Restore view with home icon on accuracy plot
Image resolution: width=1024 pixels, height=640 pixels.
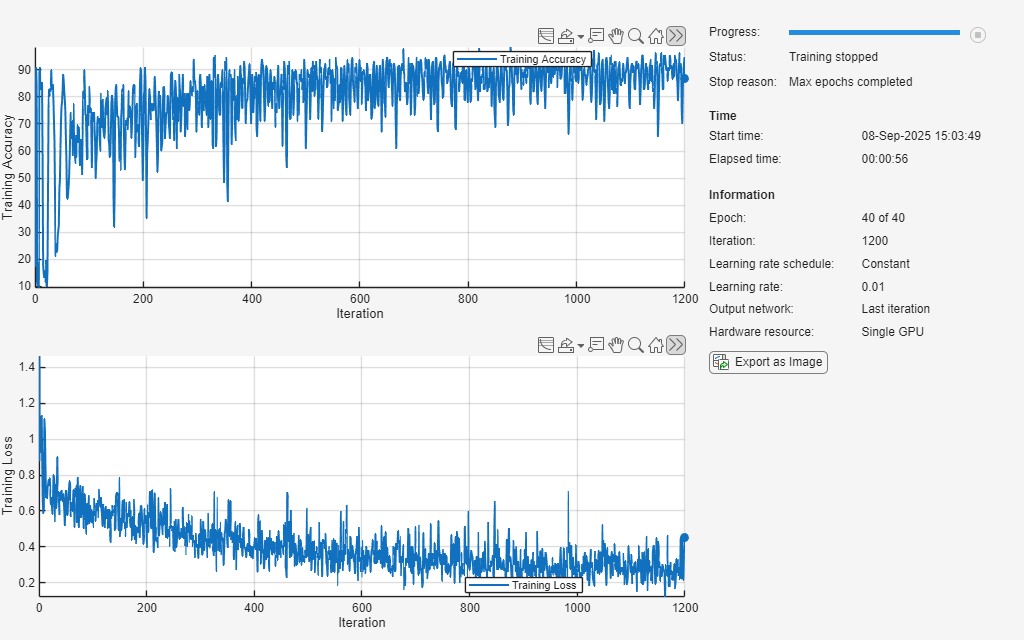[x=656, y=36]
